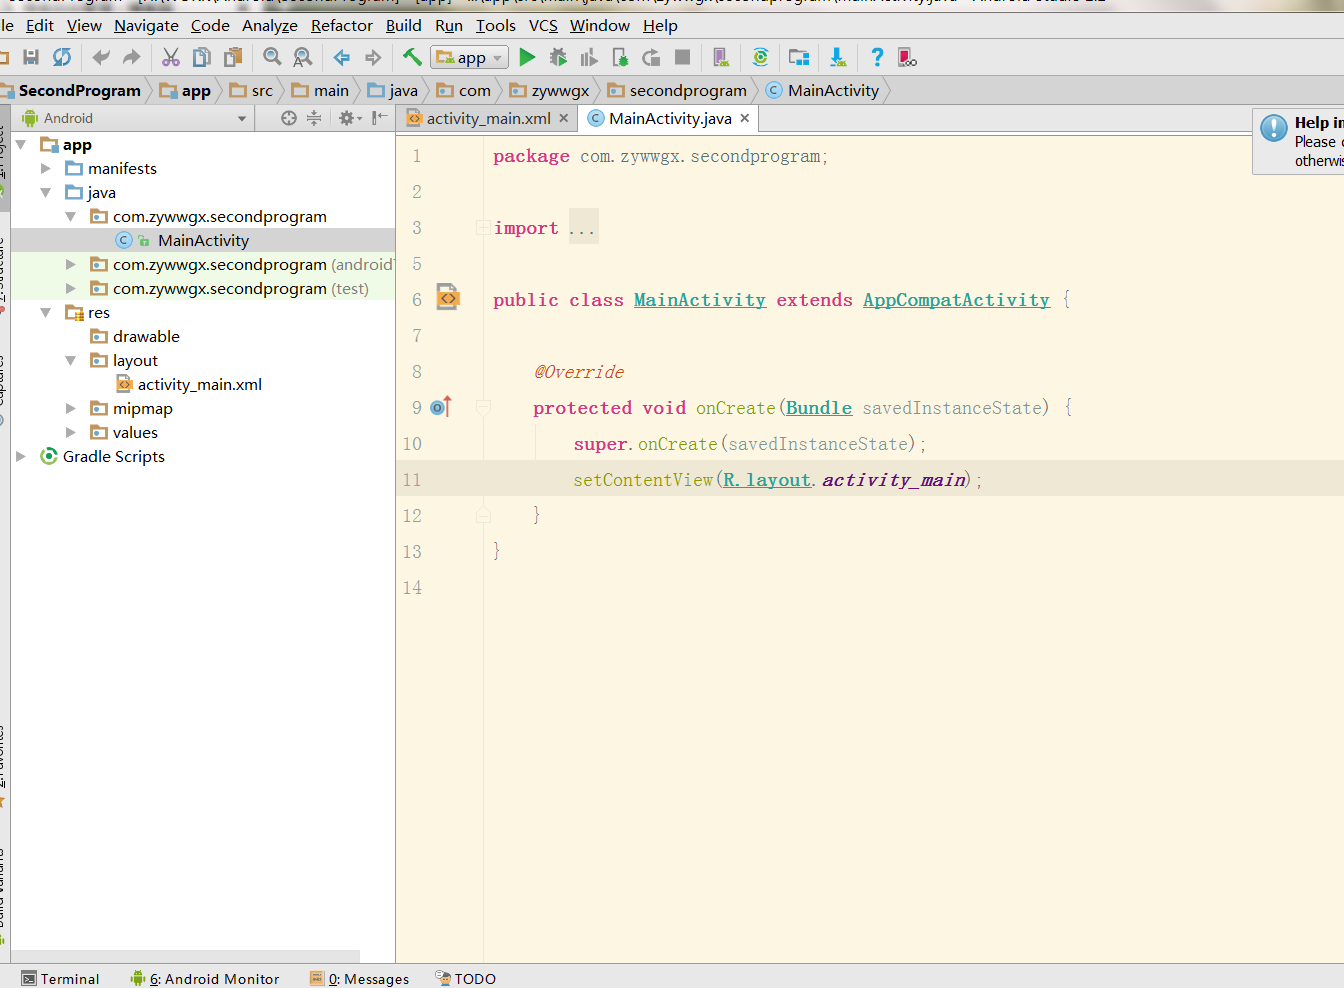1344x988 pixels.
Task: Open the Terminal tool window button
Action: point(61,979)
